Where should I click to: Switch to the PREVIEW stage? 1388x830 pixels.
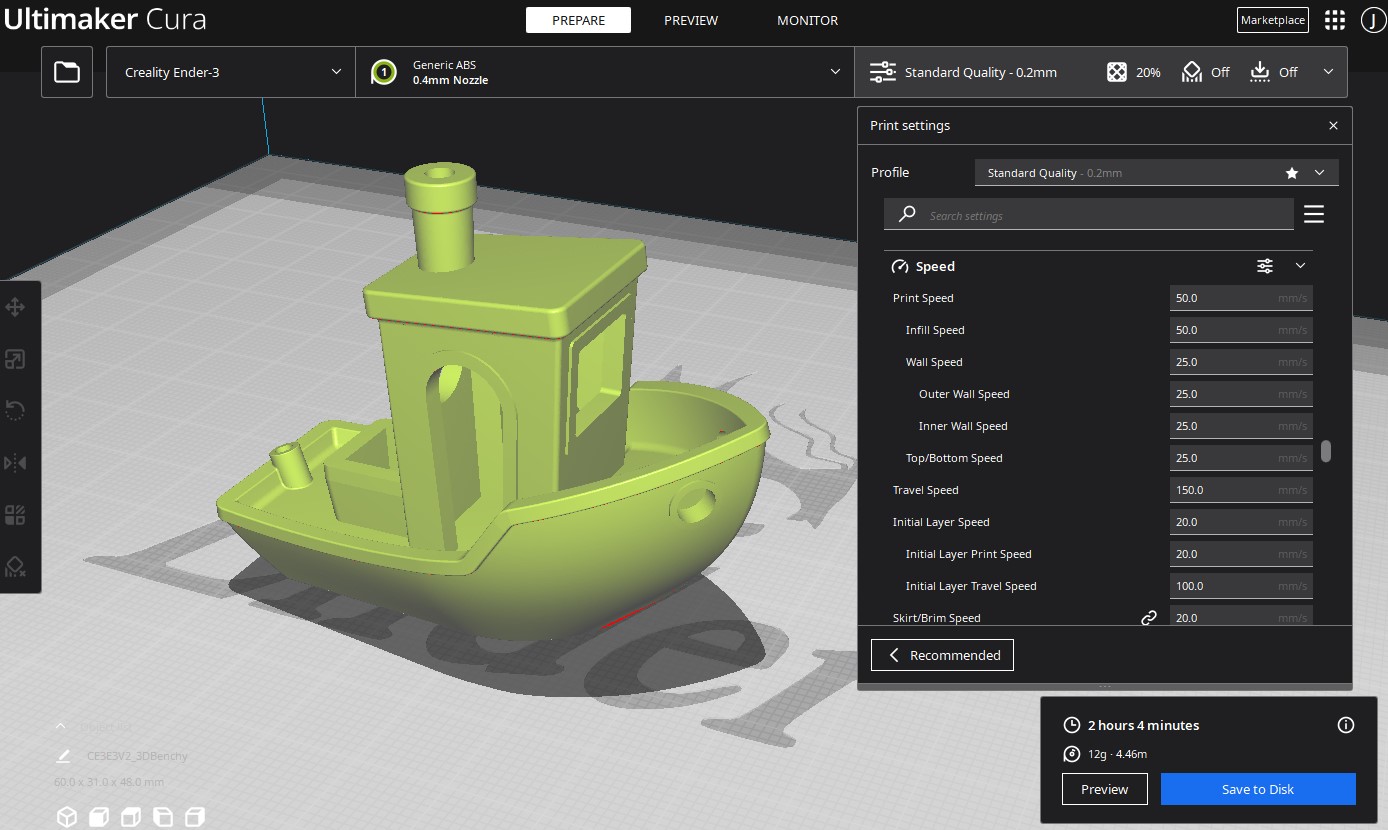tap(691, 20)
